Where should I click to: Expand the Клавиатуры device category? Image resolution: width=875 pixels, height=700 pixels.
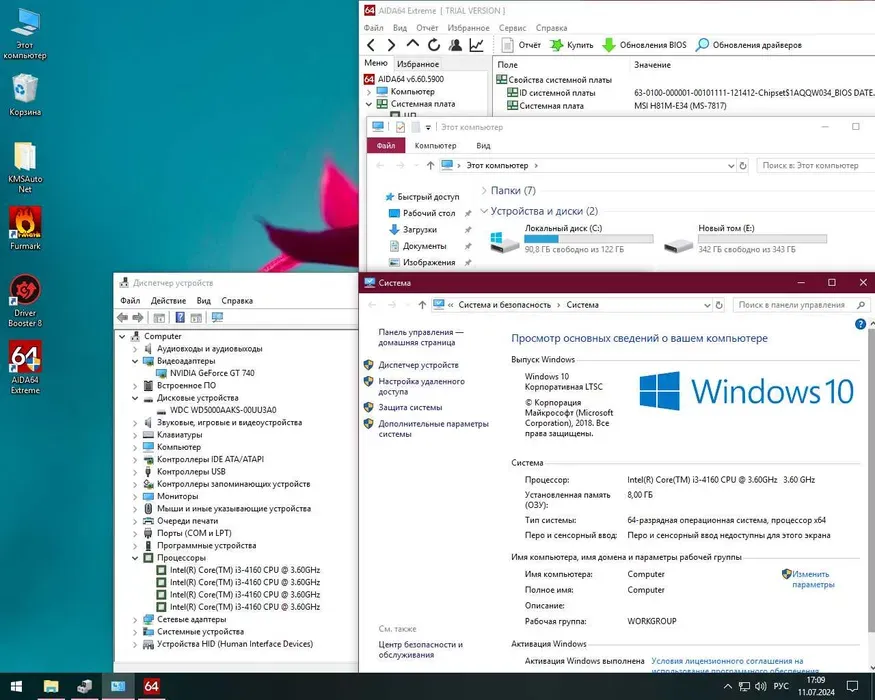coord(136,435)
